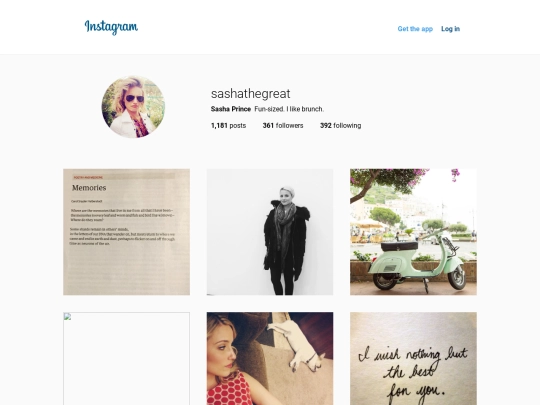540x405 pixels.
Task: Open the 392 following list
Action: pos(341,126)
